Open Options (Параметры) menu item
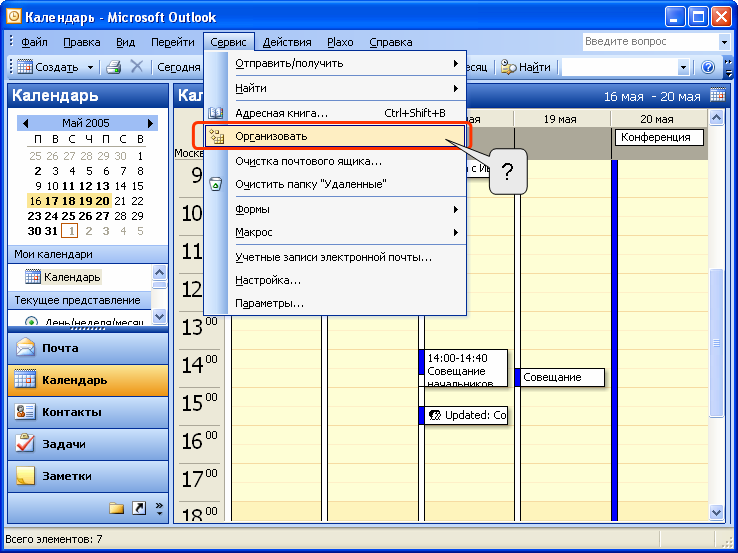738x553 pixels. coord(336,304)
